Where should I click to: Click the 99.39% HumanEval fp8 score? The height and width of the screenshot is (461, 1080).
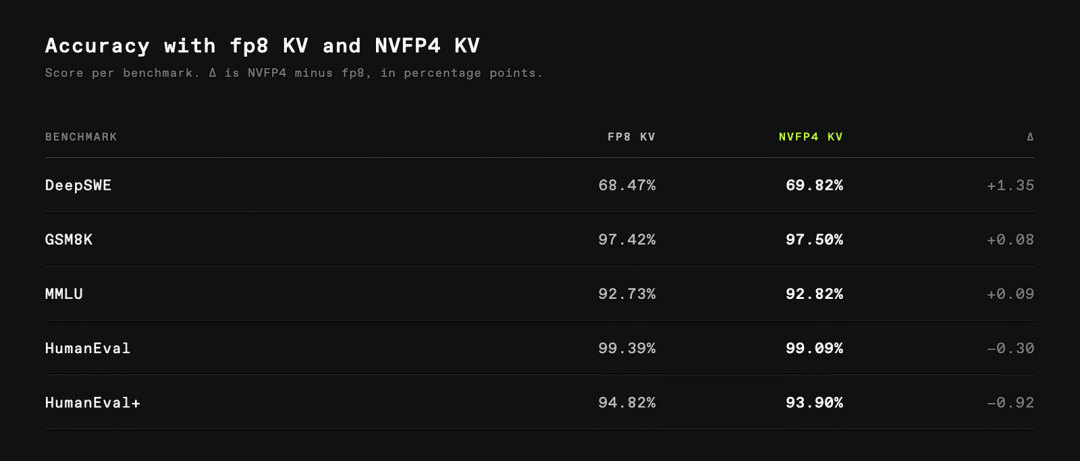[627, 348]
